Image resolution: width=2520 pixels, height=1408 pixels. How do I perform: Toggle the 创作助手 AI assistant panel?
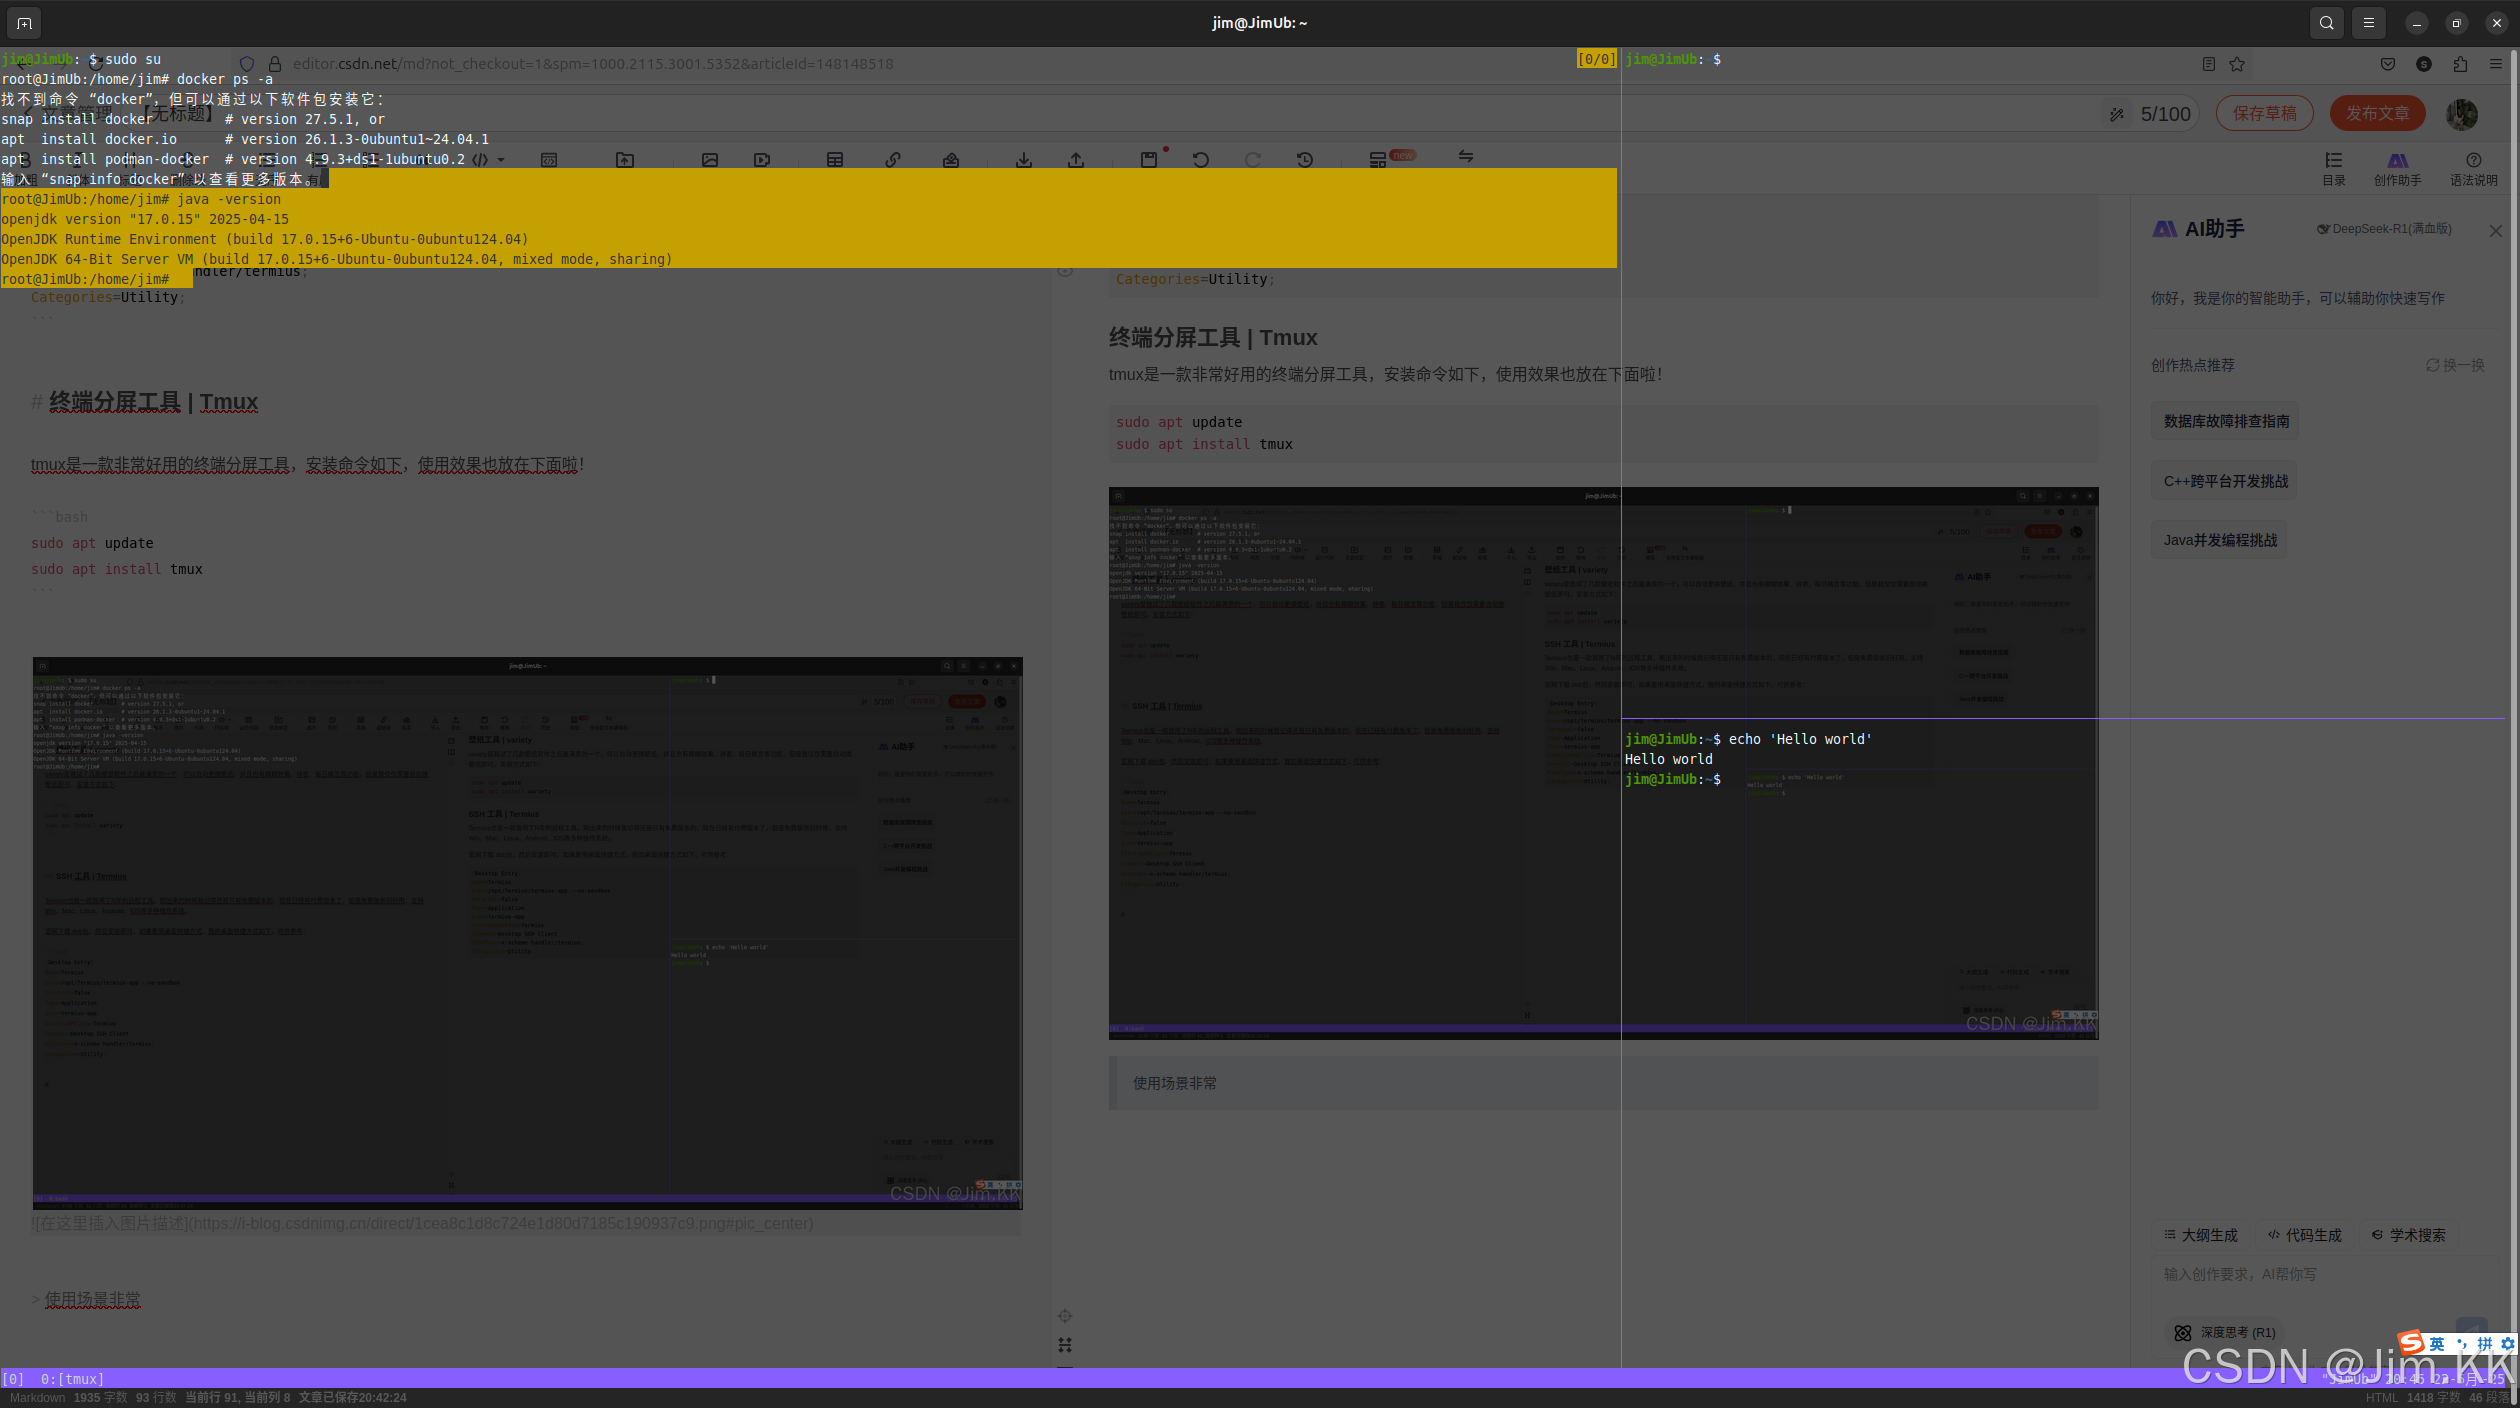click(x=2397, y=167)
